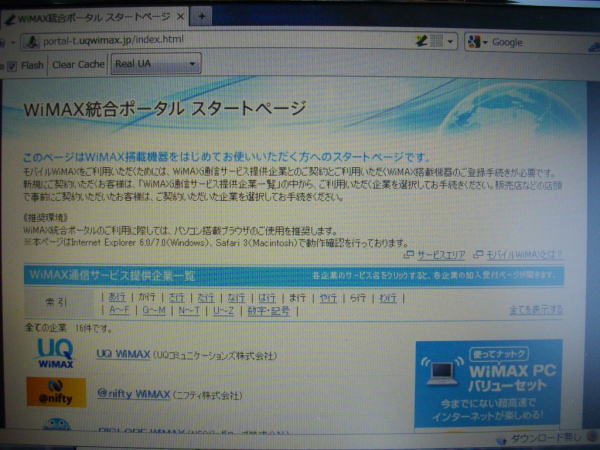Click the 全てを表示する link
Viewport: 600px width, 450px height.
536,310
